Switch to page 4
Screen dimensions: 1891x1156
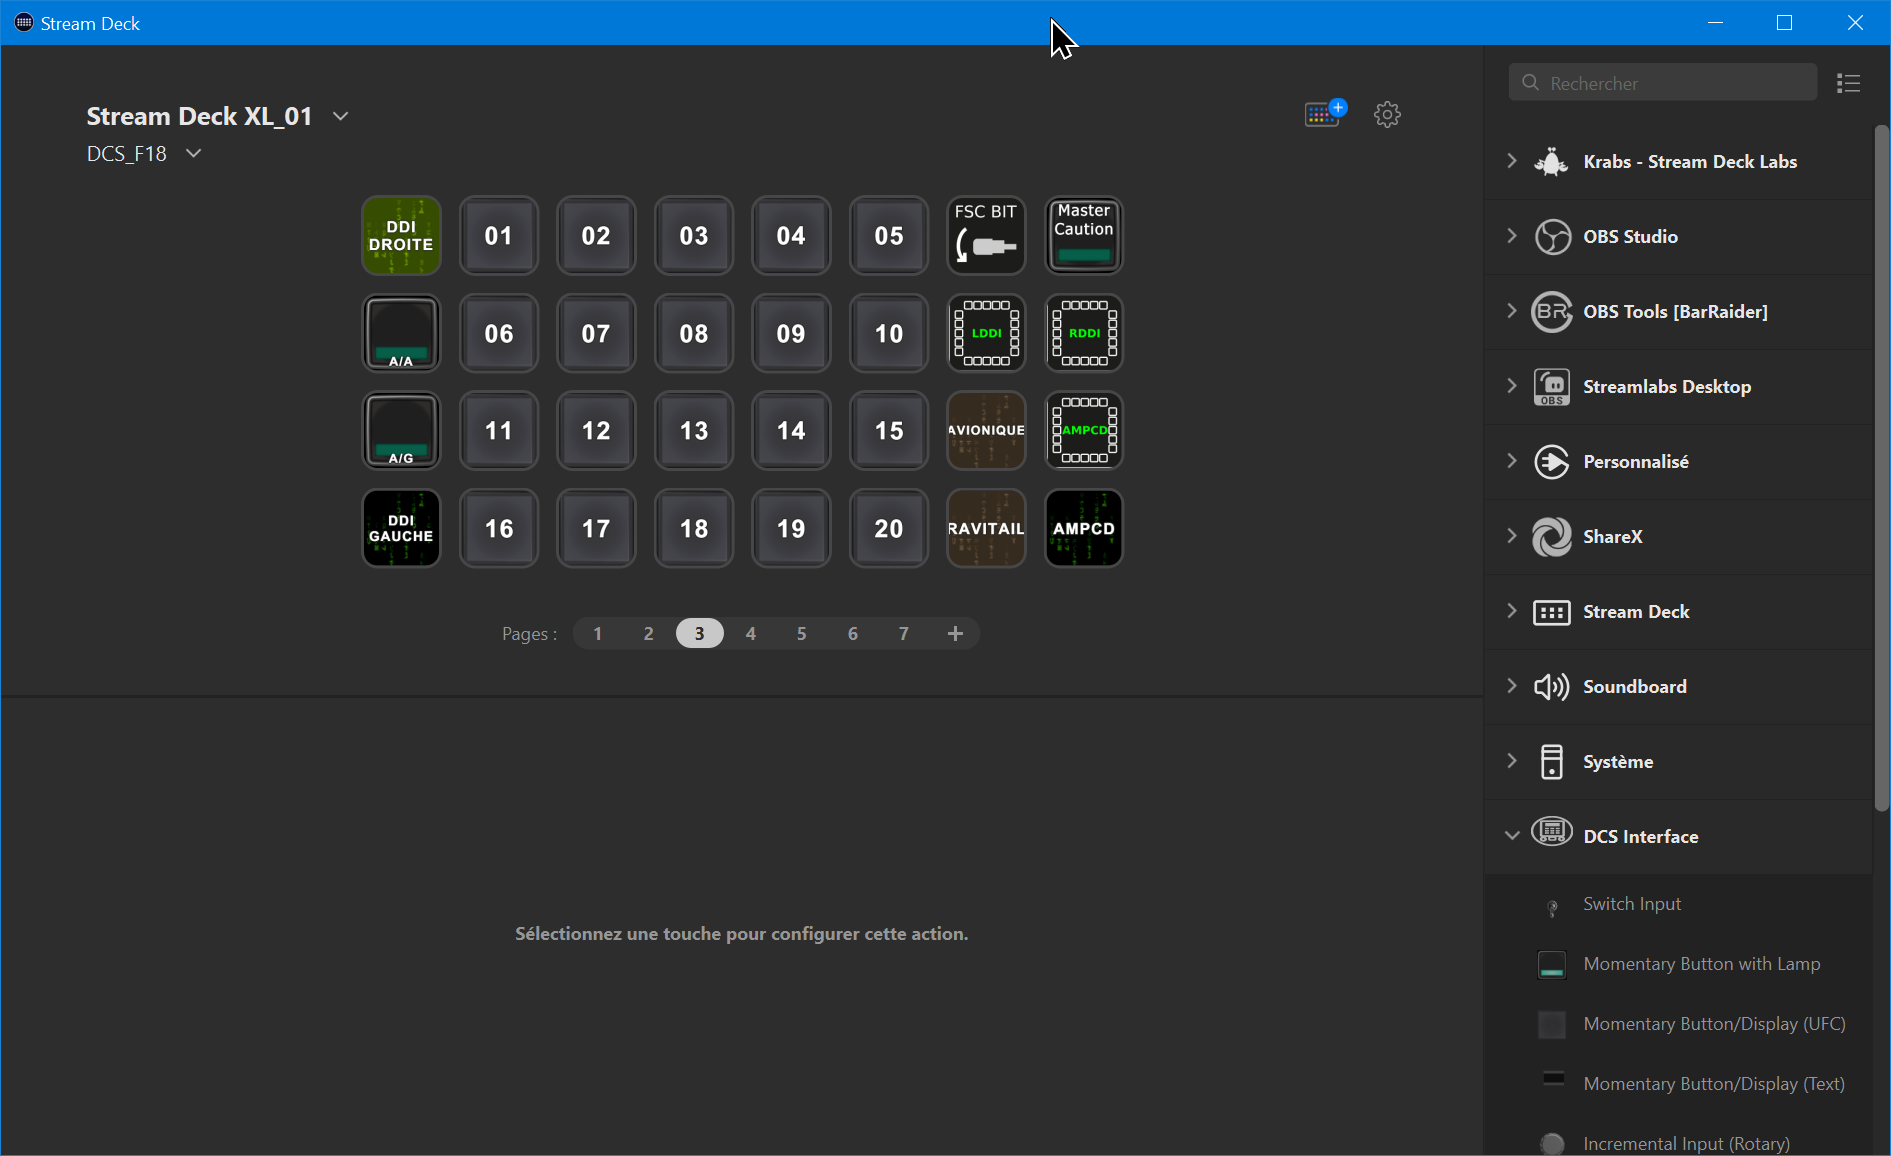pyautogui.click(x=750, y=633)
